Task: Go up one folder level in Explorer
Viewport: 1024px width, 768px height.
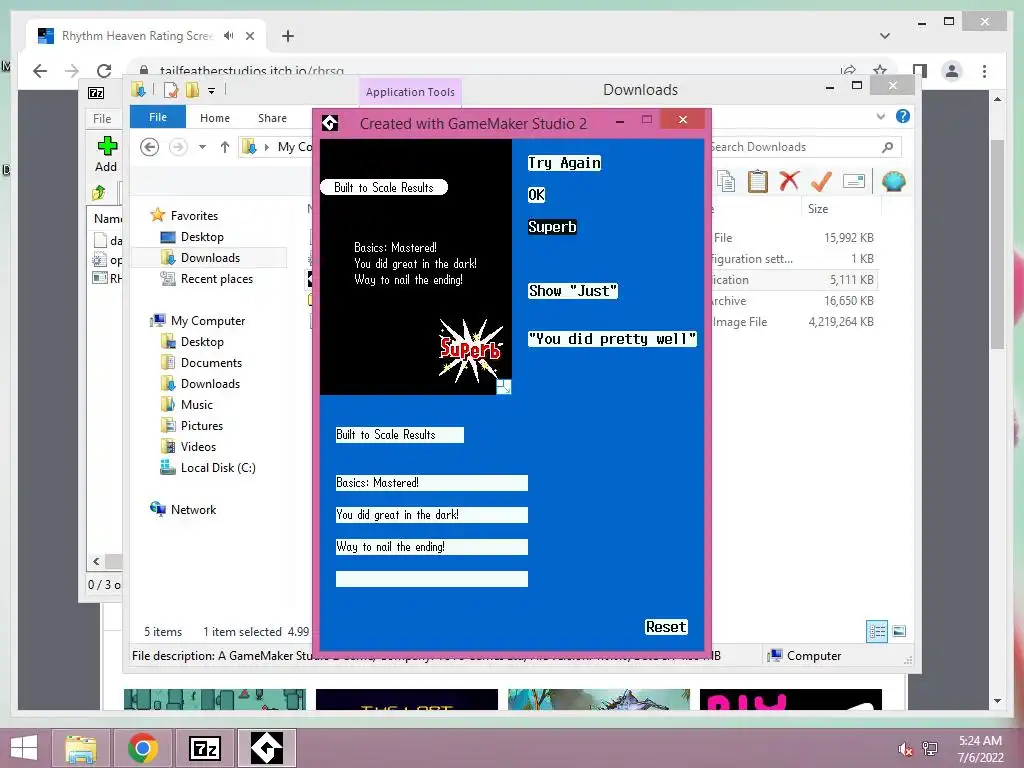Action: pyautogui.click(x=225, y=147)
